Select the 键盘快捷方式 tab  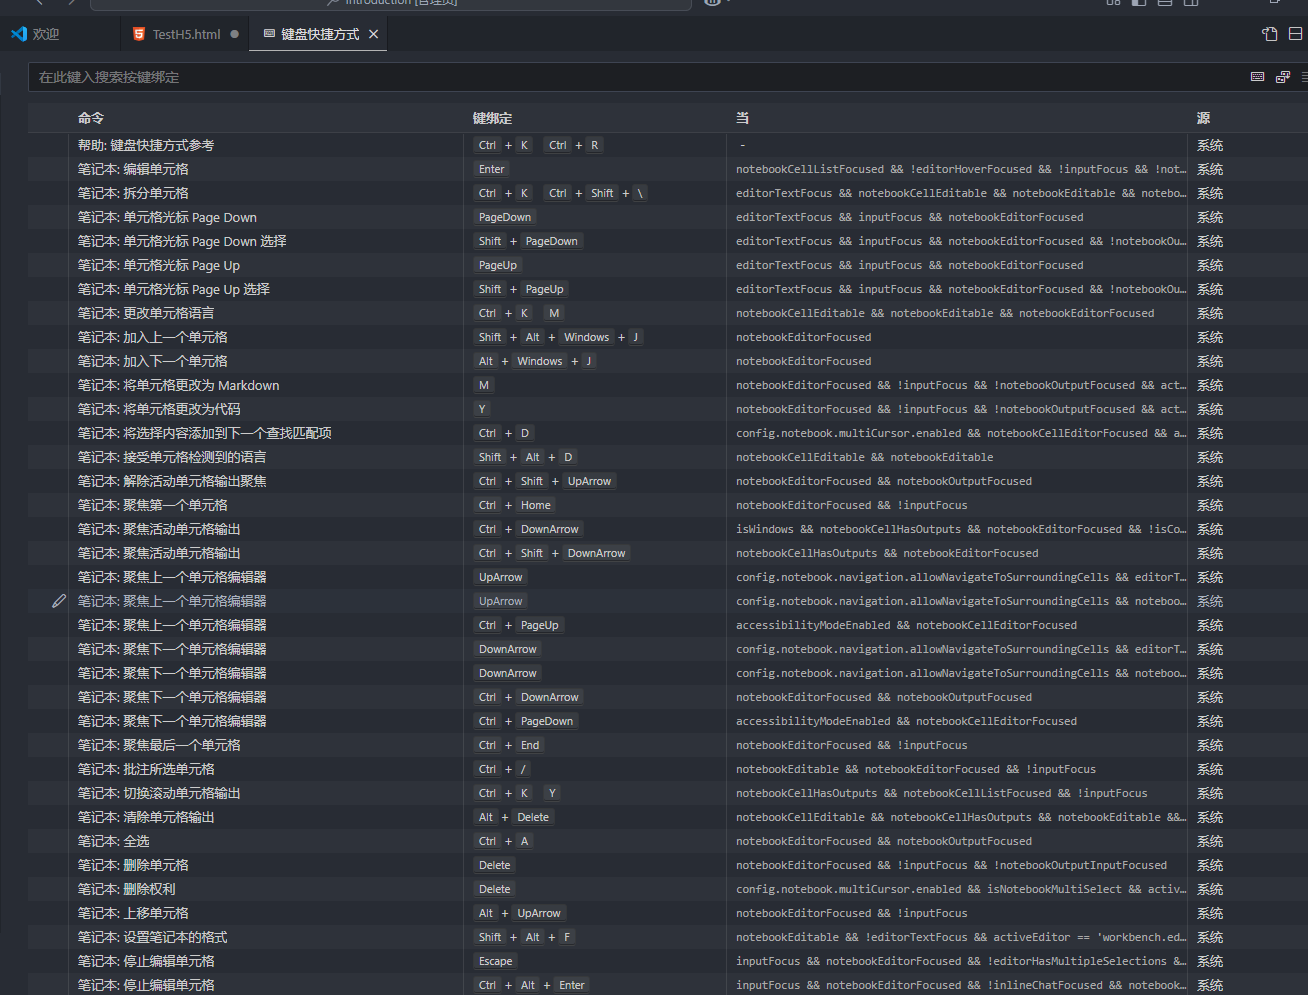click(318, 34)
